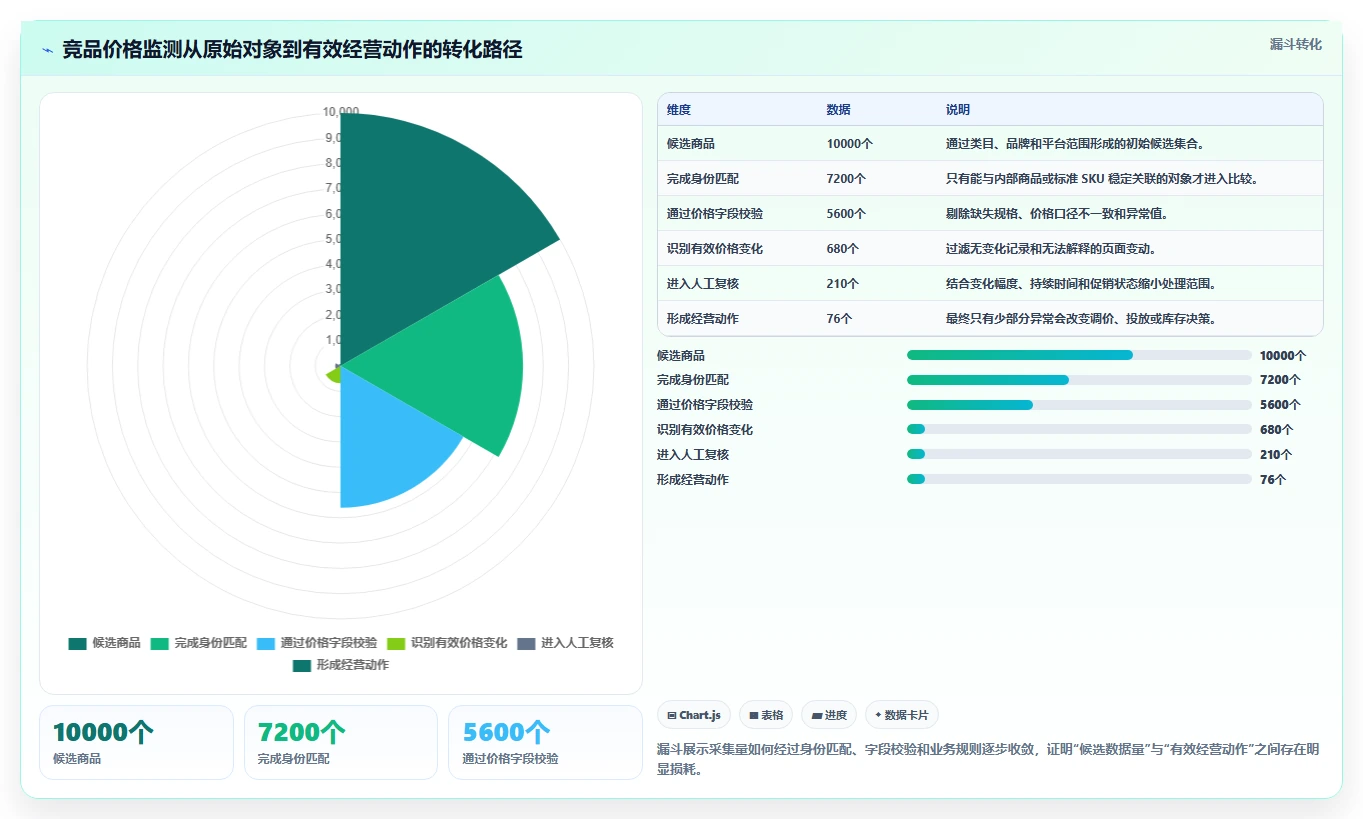Click the 候选商品 progress bar

click(x=1079, y=355)
